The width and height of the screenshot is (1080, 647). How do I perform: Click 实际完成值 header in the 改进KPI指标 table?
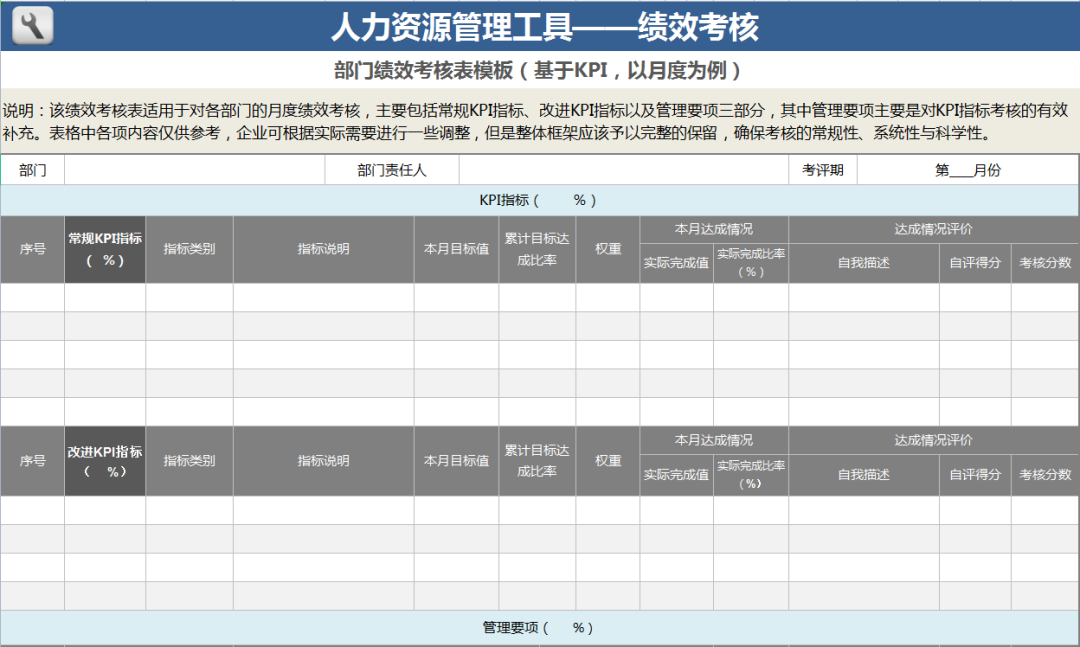(x=676, y=475)
